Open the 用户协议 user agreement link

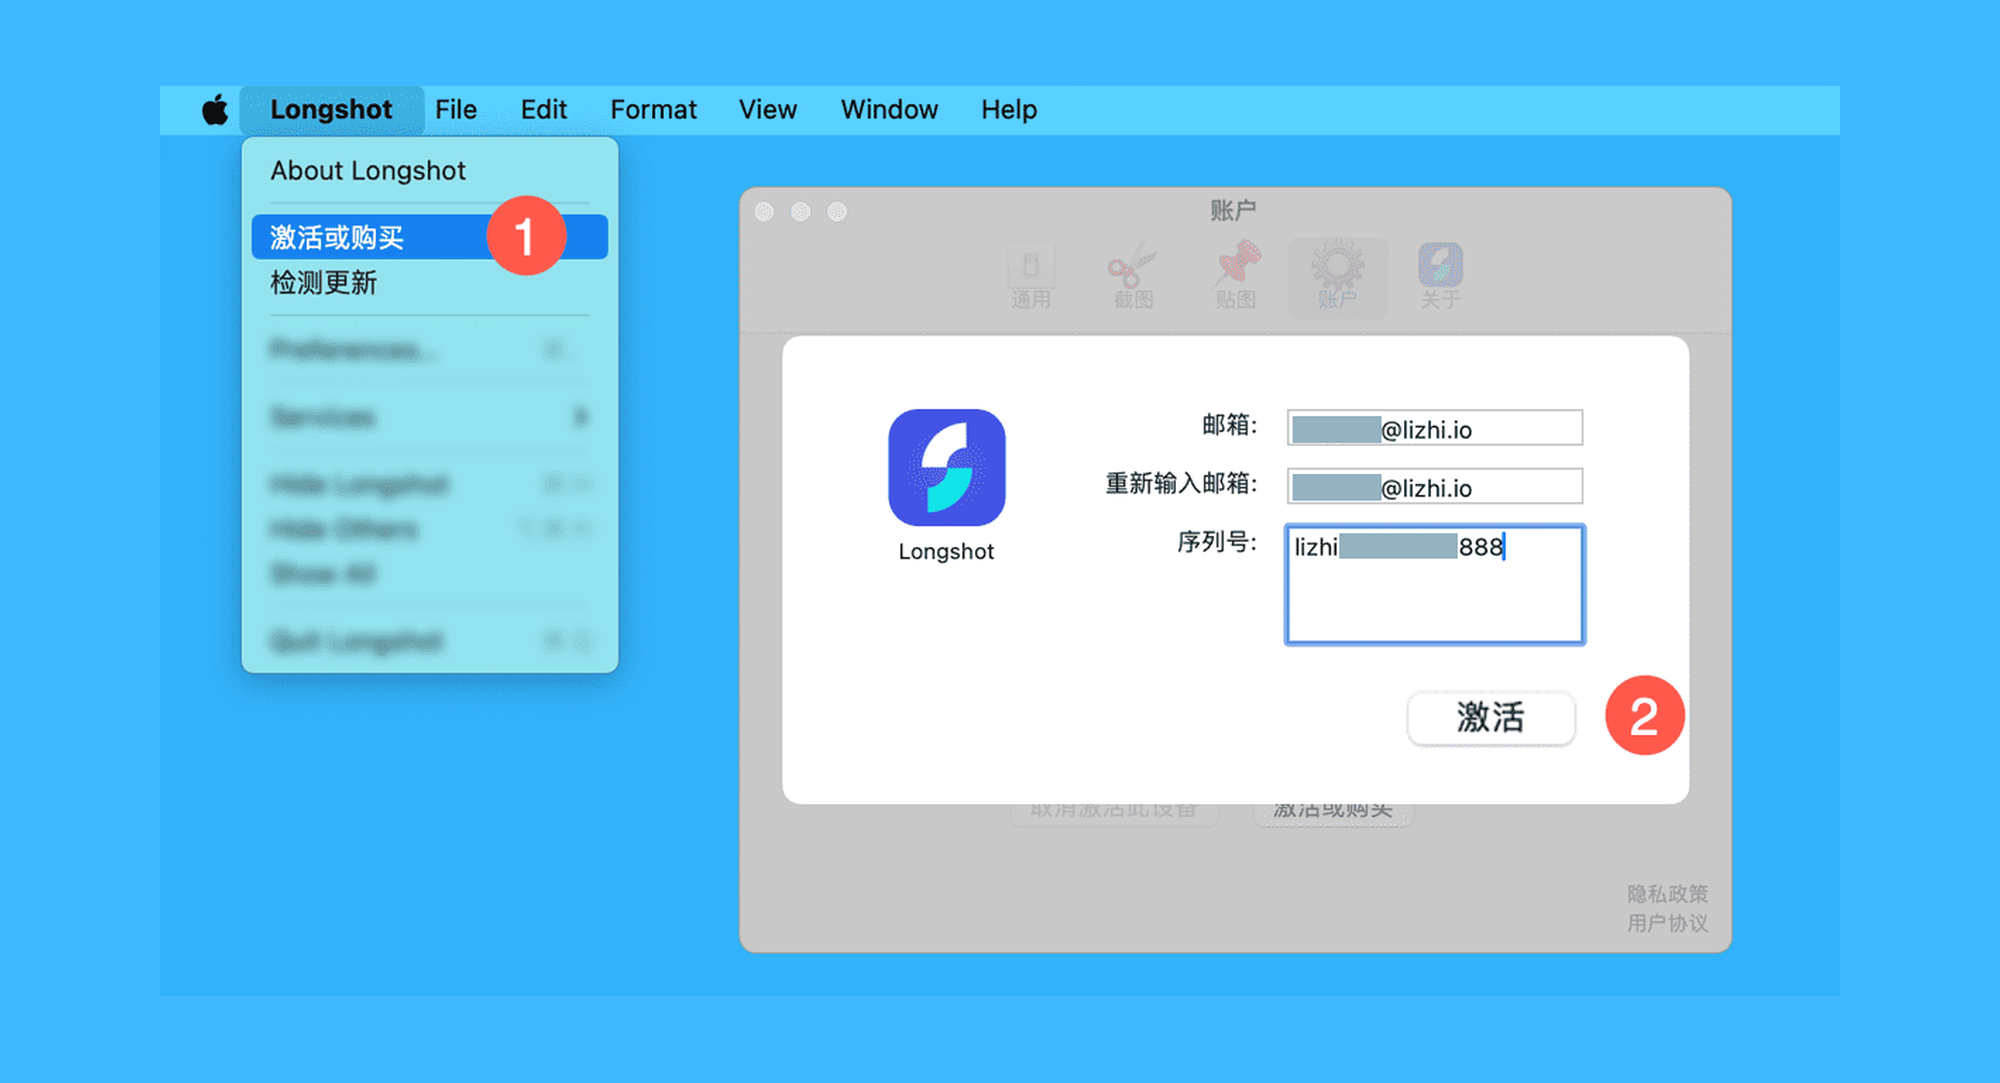1667,923
